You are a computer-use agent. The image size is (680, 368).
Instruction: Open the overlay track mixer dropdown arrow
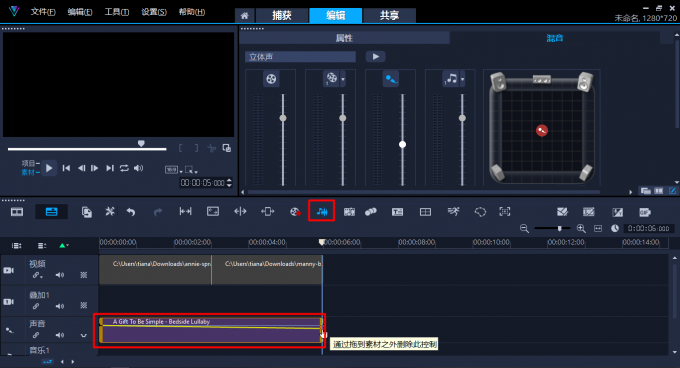(343, 79)
